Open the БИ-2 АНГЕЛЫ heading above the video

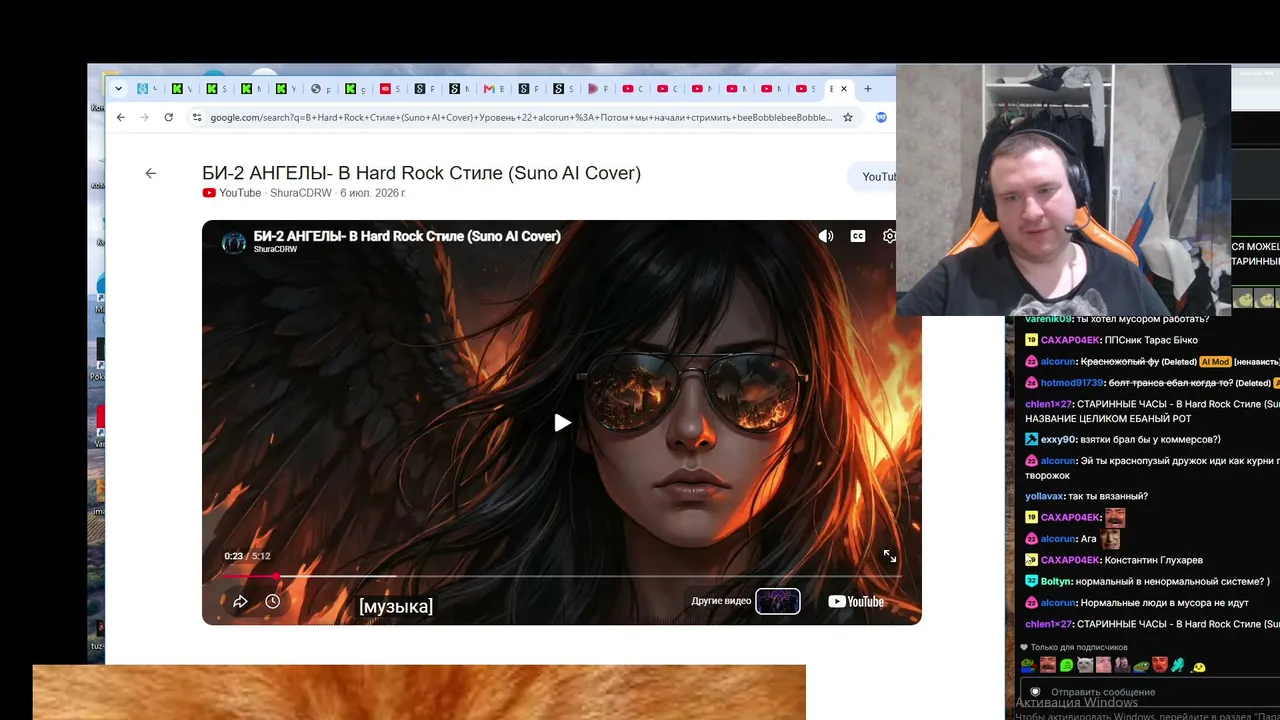421,173
